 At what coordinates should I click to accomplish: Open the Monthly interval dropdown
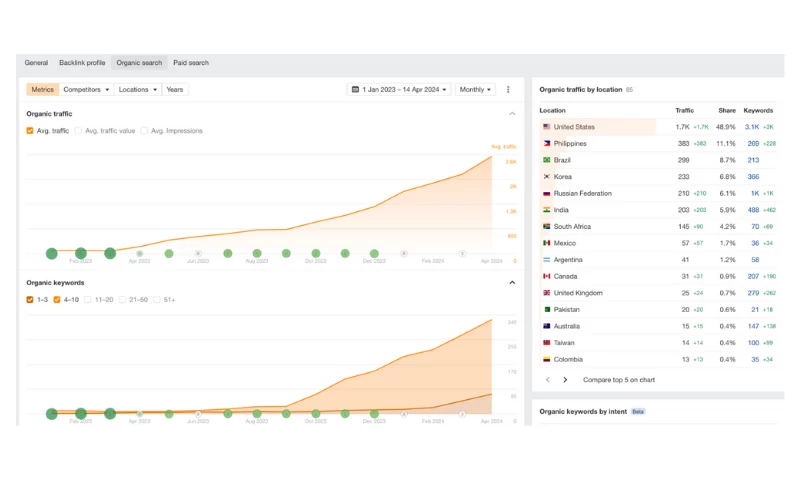tap(475, 90)
